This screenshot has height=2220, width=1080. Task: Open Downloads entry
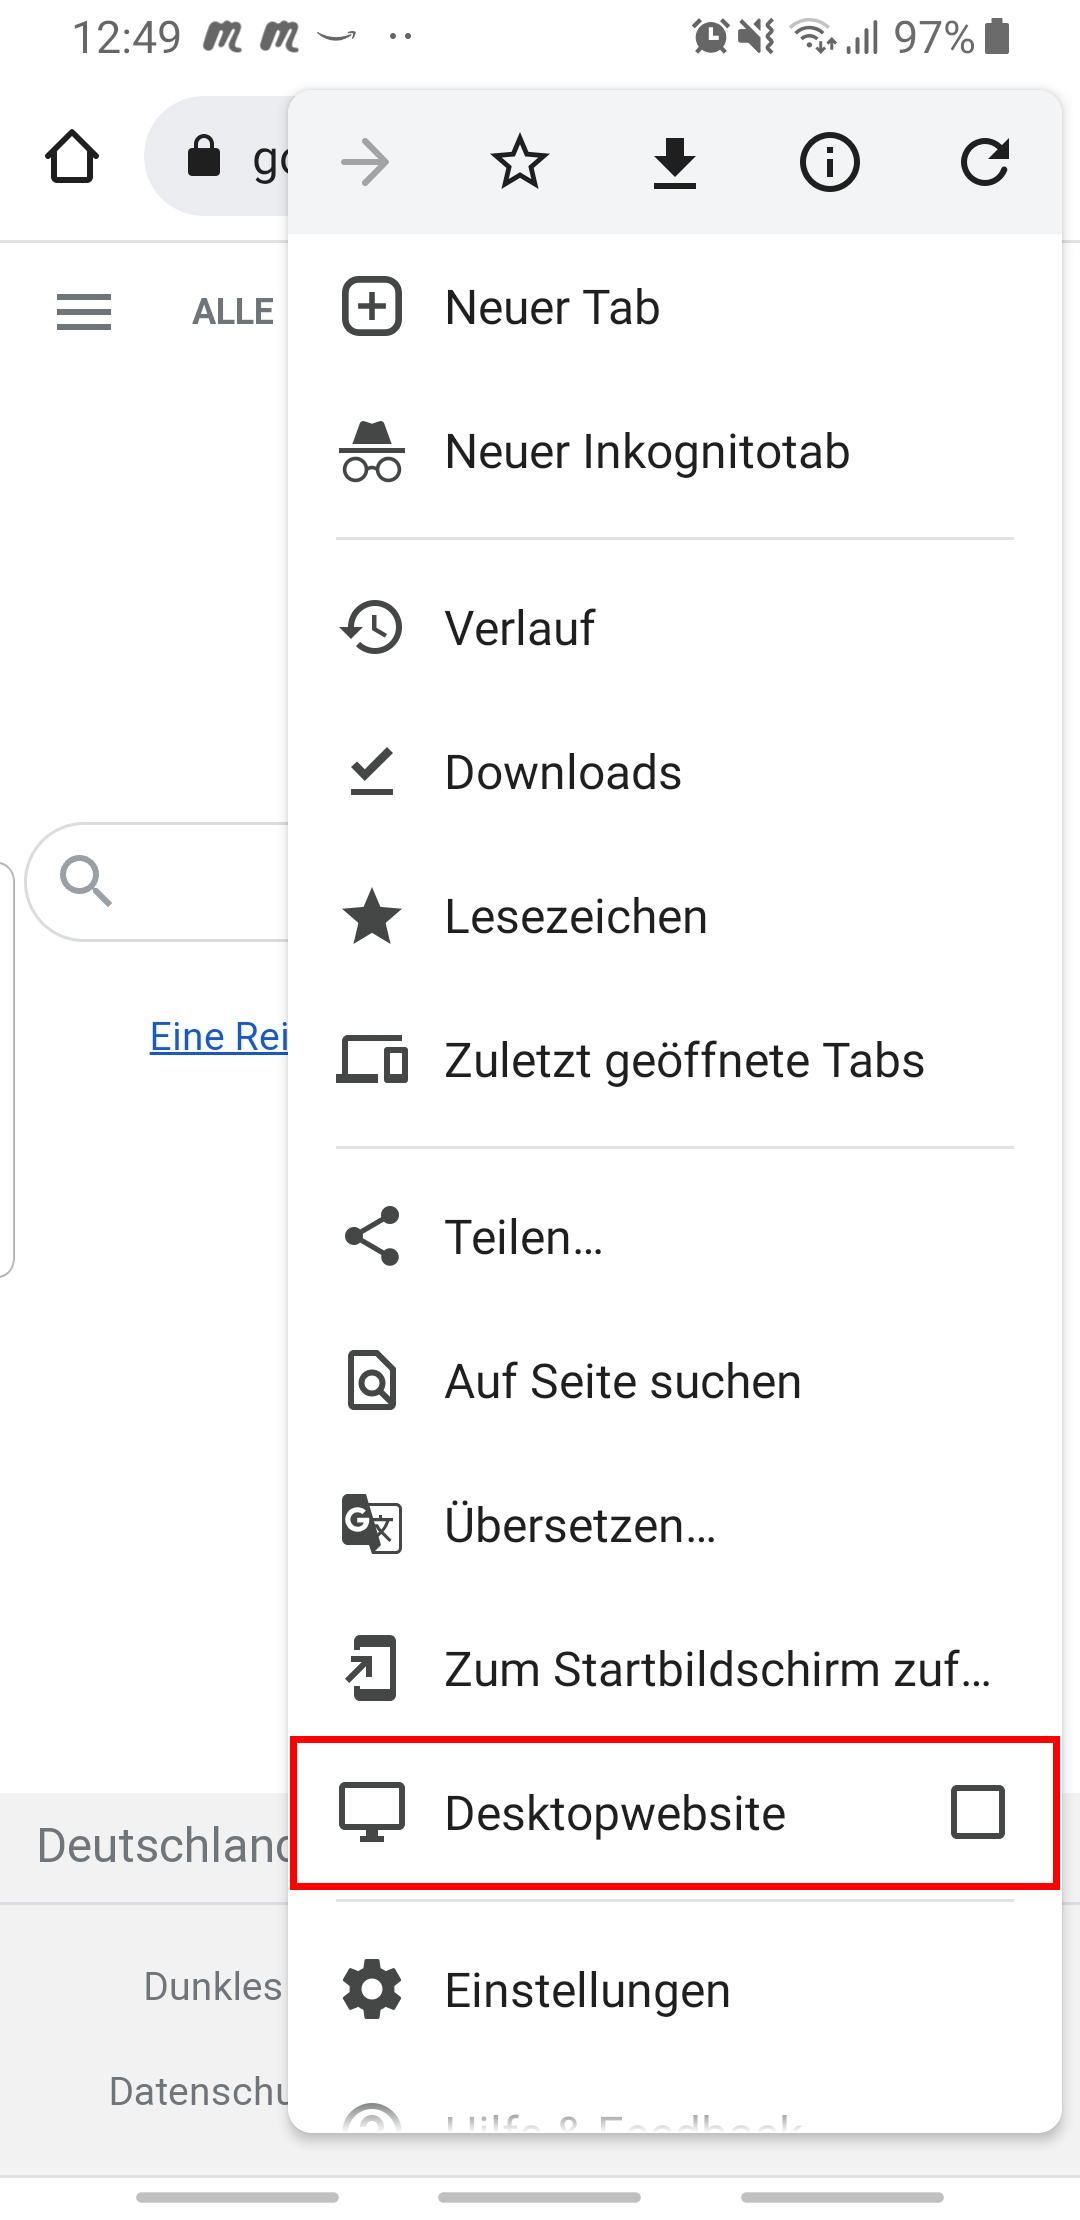[563, 771]
